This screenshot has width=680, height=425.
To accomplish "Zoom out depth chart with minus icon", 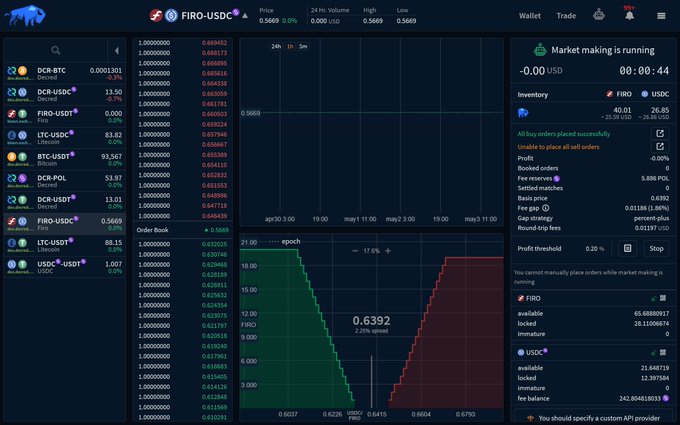I will [355, 251].
